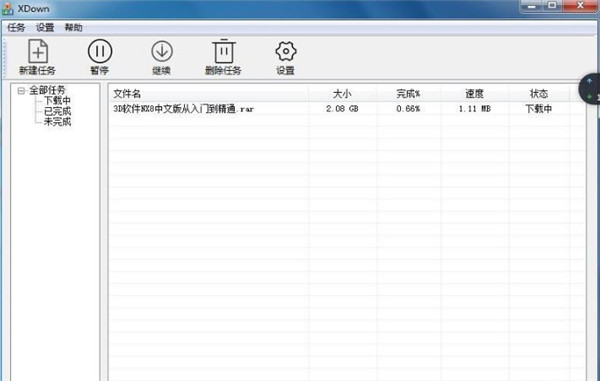Viewport: 600px width, 381px height.
Task: Select 下载中 in the task tree
Action: pos(57,101)
